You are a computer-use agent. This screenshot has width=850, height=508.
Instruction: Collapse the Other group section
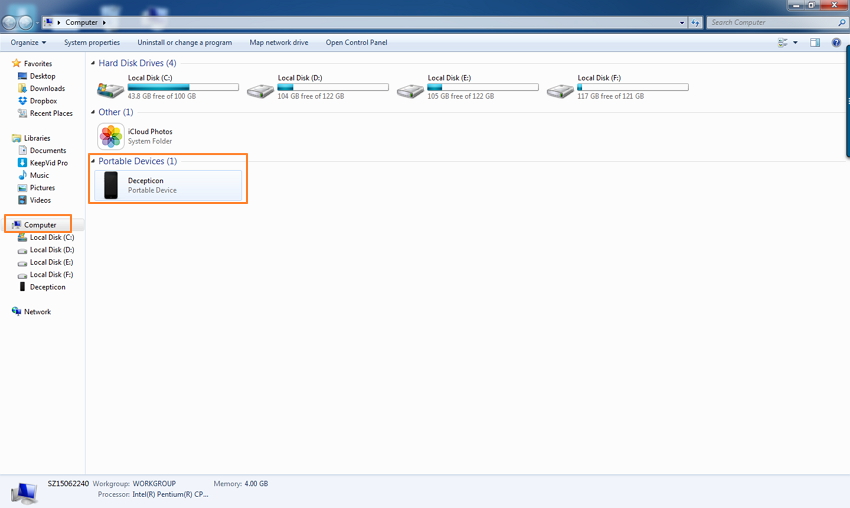94,113
